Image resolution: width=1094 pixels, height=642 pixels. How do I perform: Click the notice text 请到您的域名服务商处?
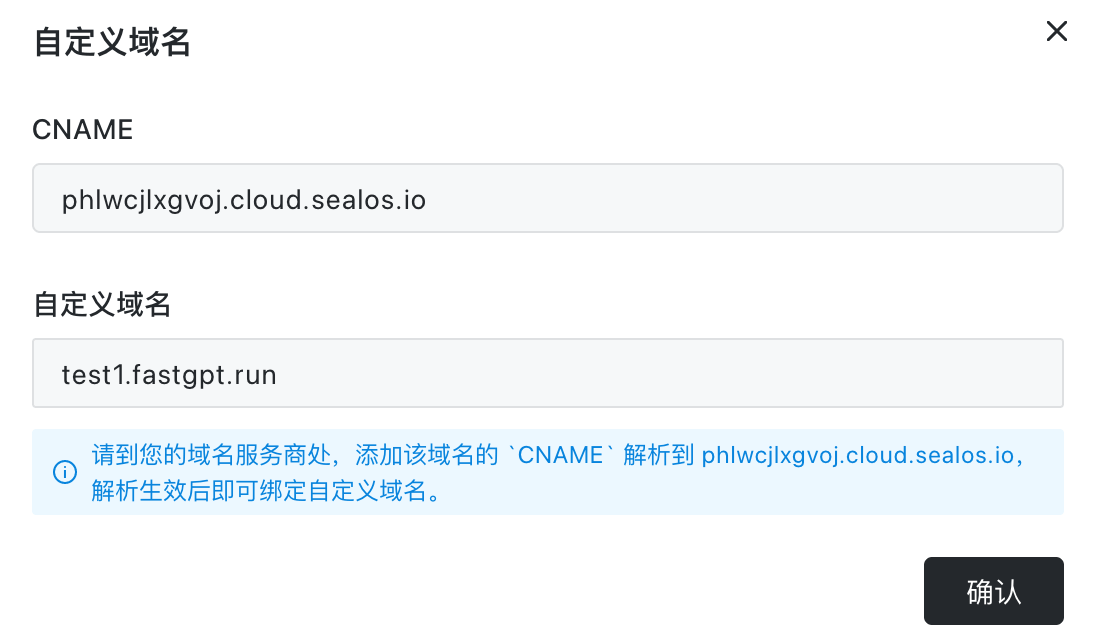click(x=211, y=455)
